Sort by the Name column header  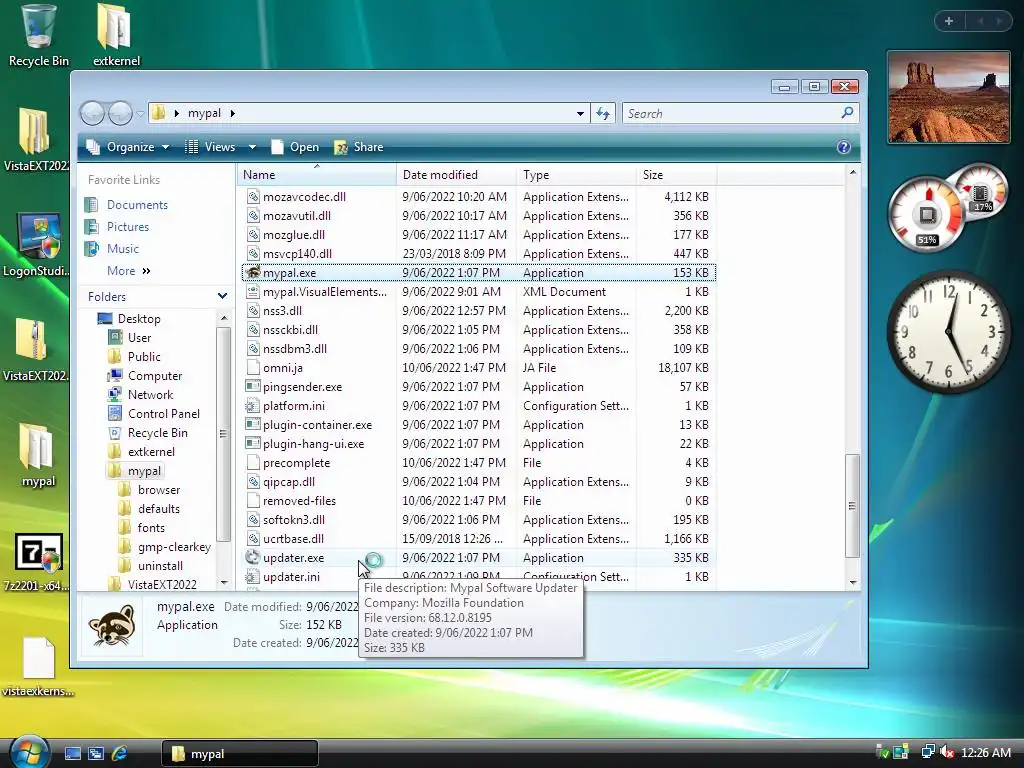pyautogui.click(x=316, y=174)
